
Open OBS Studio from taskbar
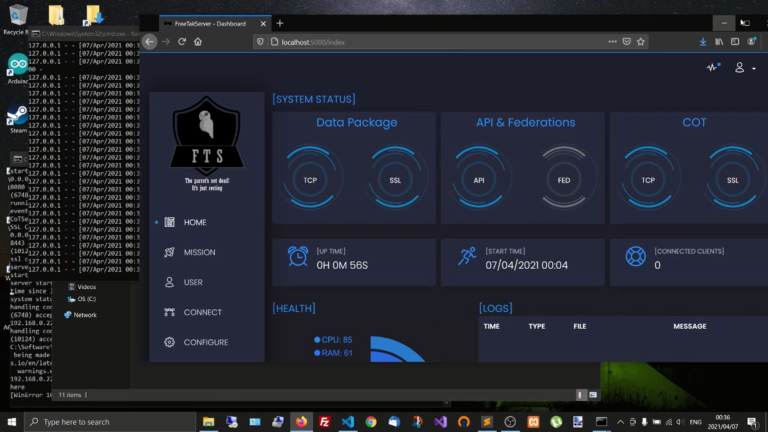pyautogui.click(x=510, y=422)
